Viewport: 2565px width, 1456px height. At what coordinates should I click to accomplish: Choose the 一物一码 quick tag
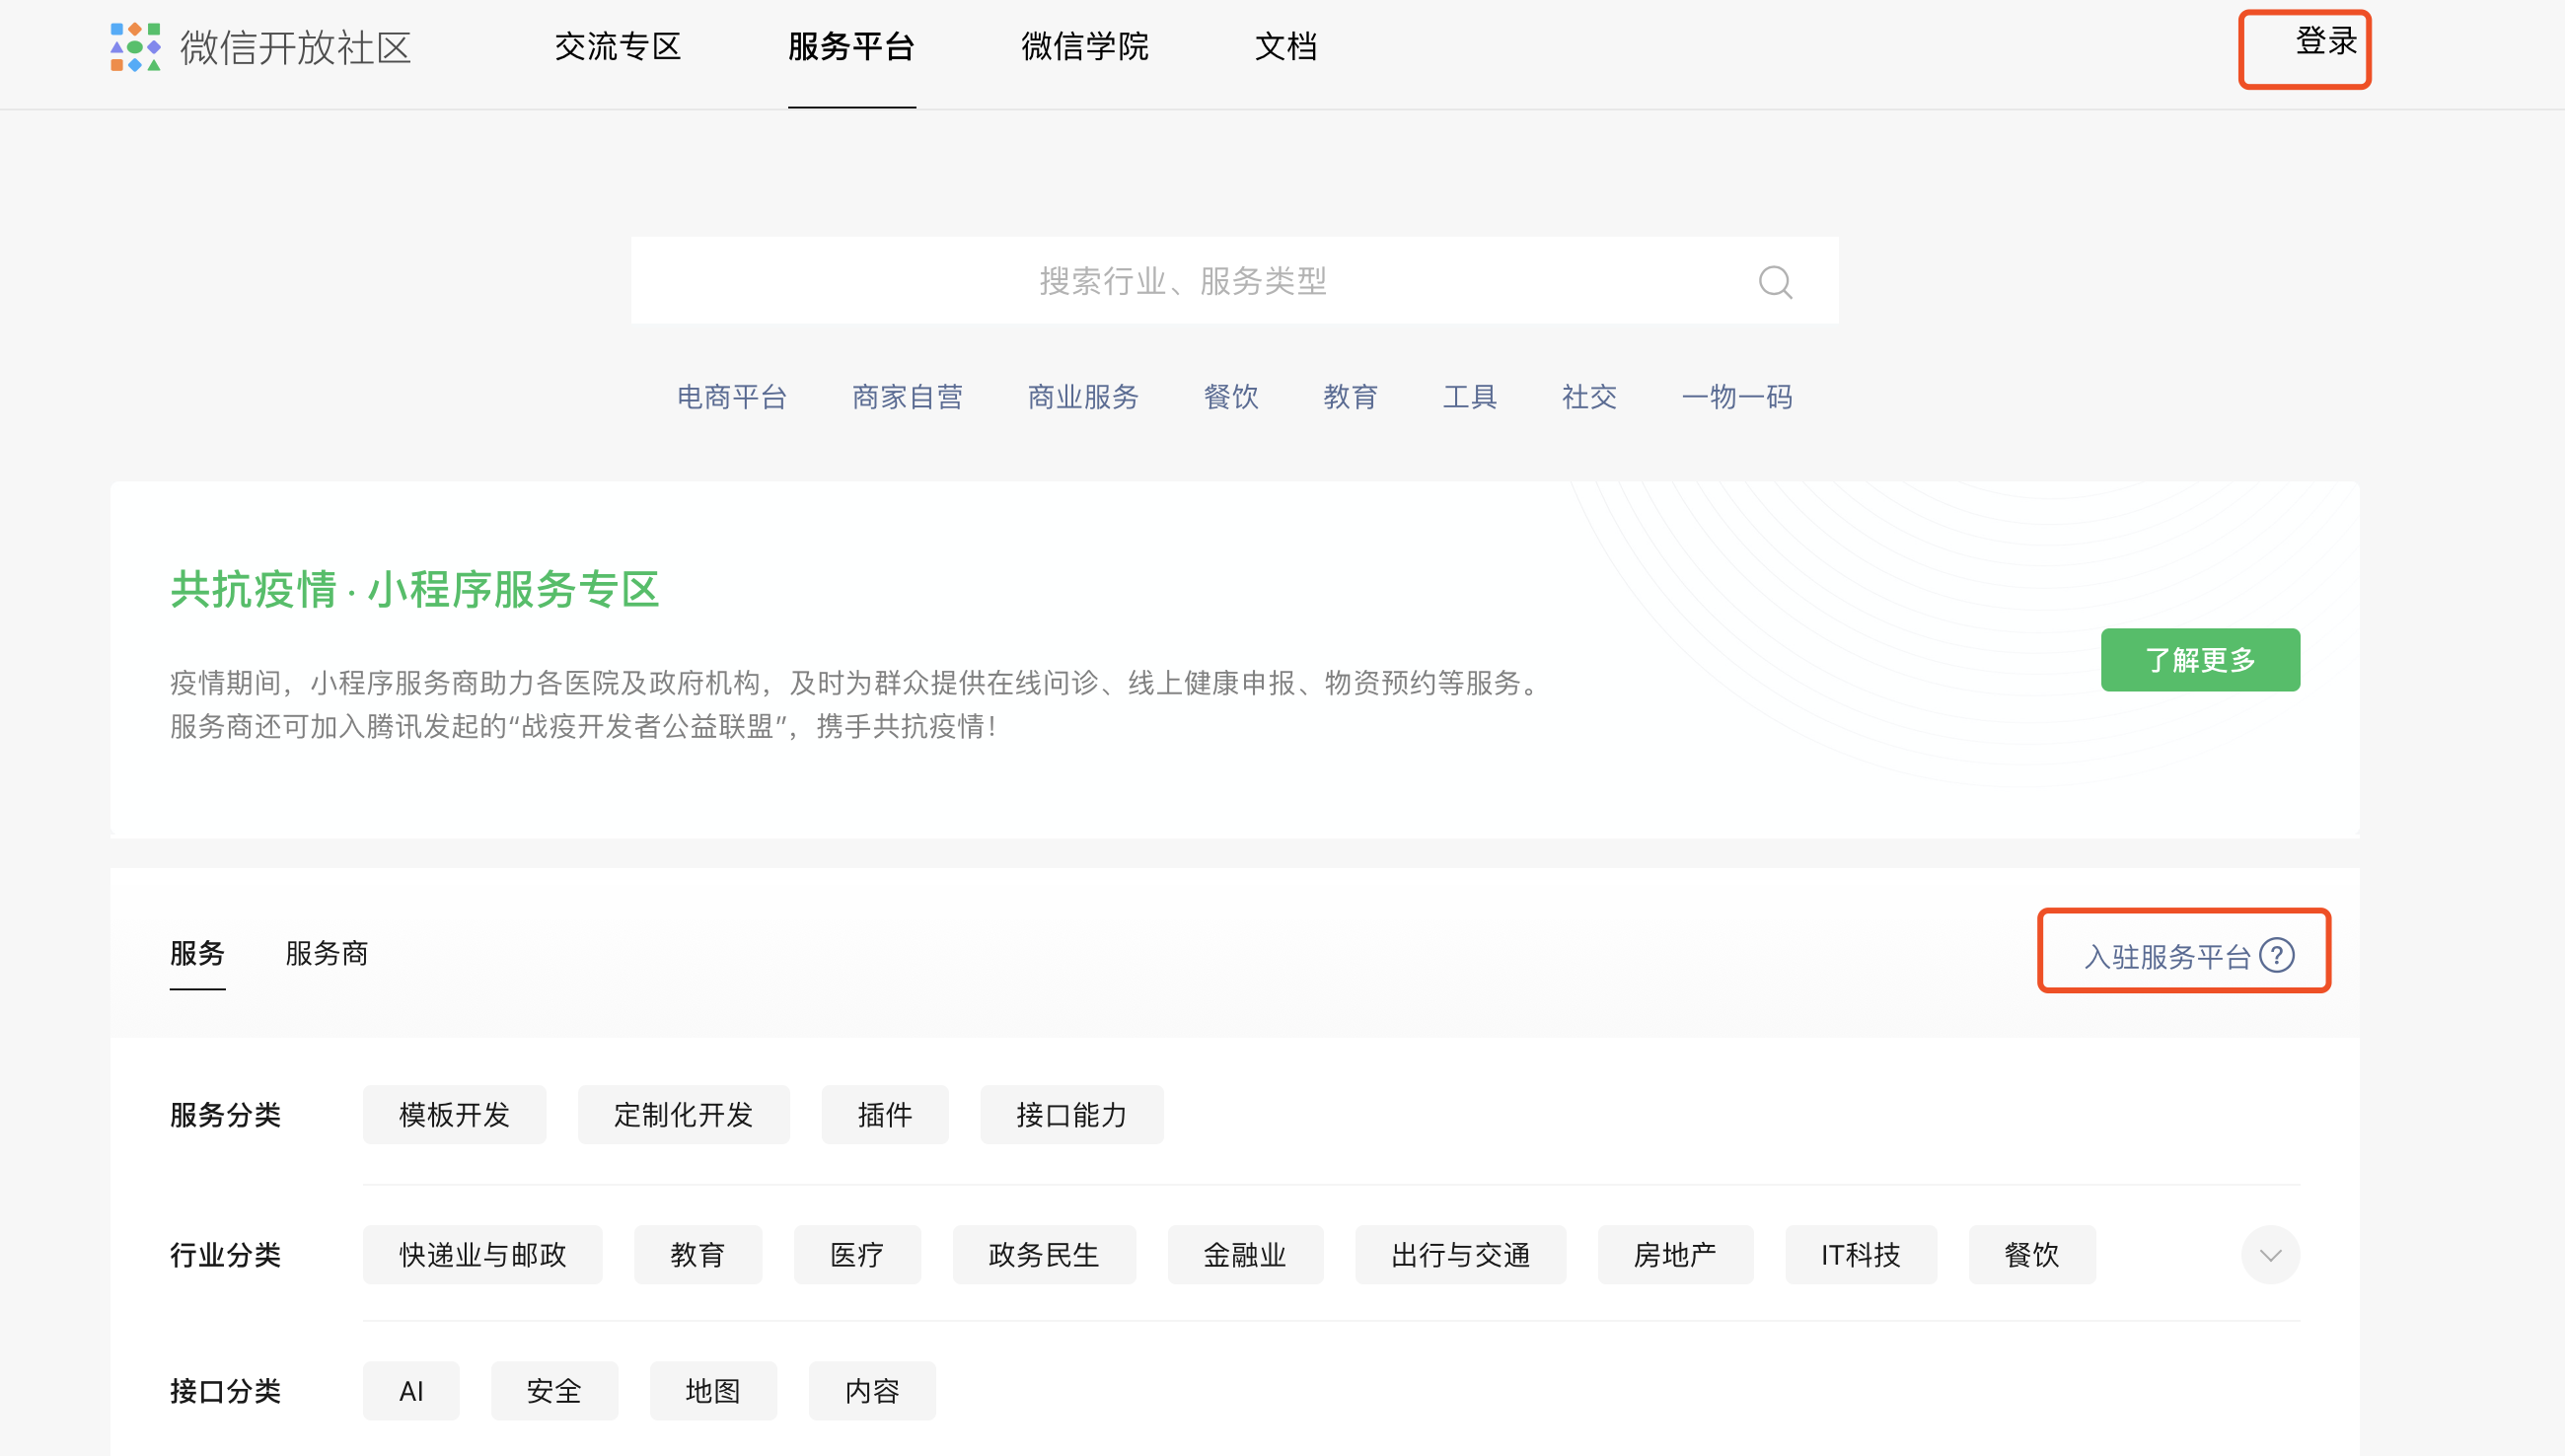pos(1736,397)
